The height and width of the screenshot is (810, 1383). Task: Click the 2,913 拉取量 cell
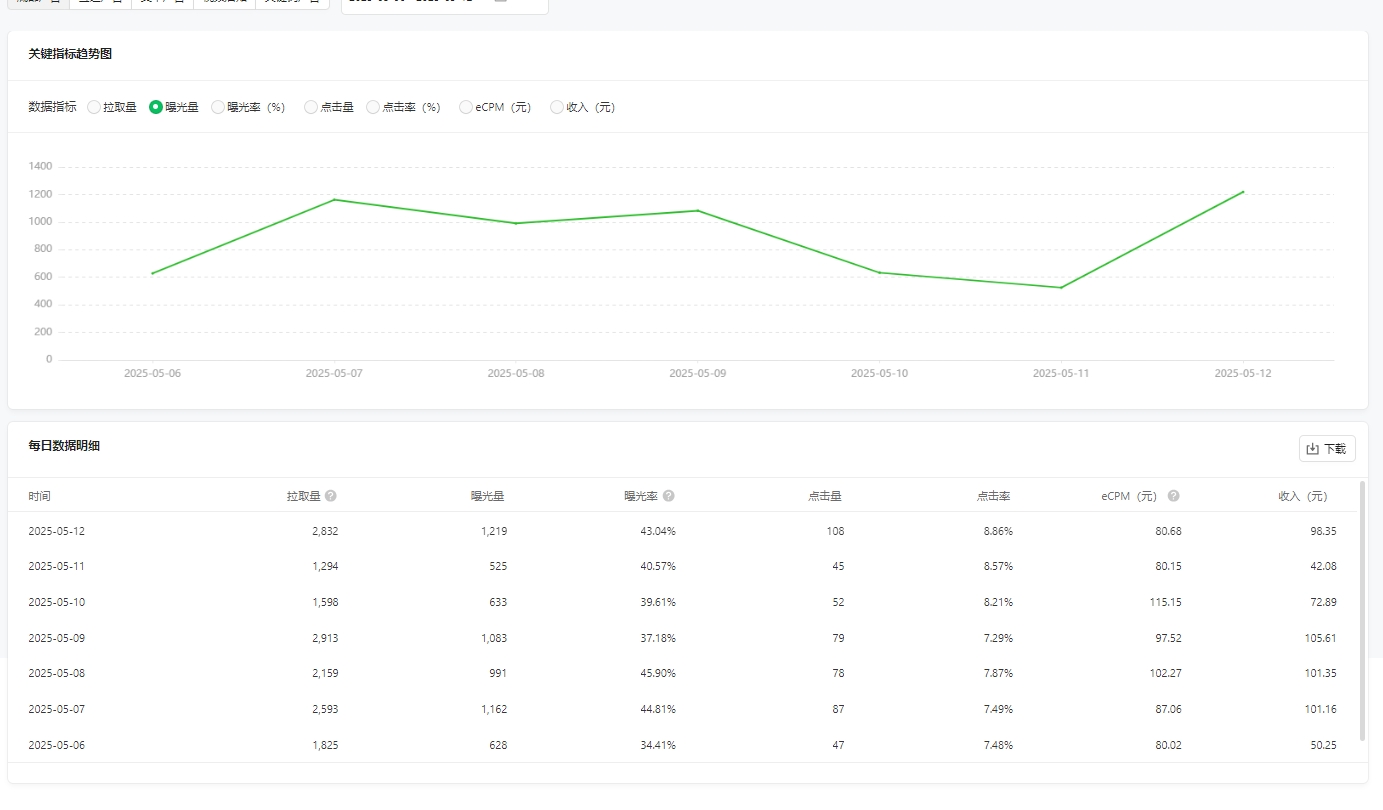click(325, 638)
